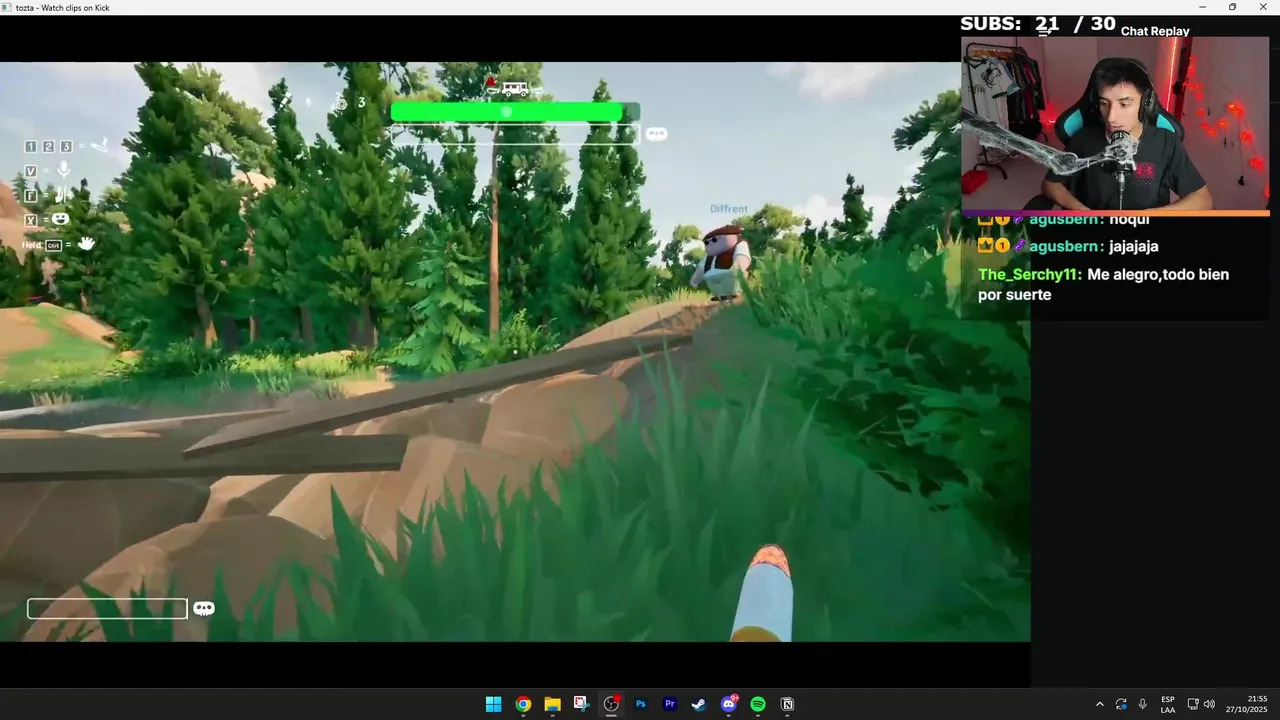This screenshot has height=720, width=1280.
Task: Open Photoshop from the taskbar
Action: coord(640,704)
